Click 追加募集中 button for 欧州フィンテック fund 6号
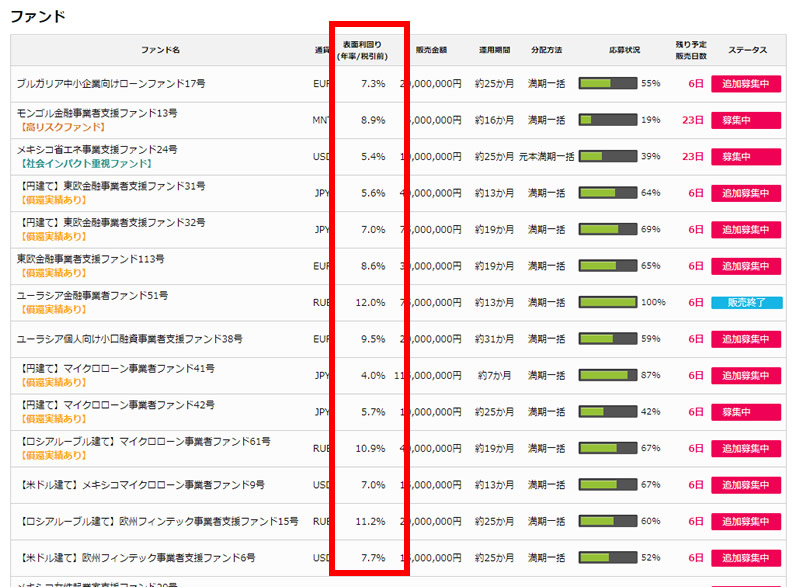The image size is (800, 587). point(745,558)
